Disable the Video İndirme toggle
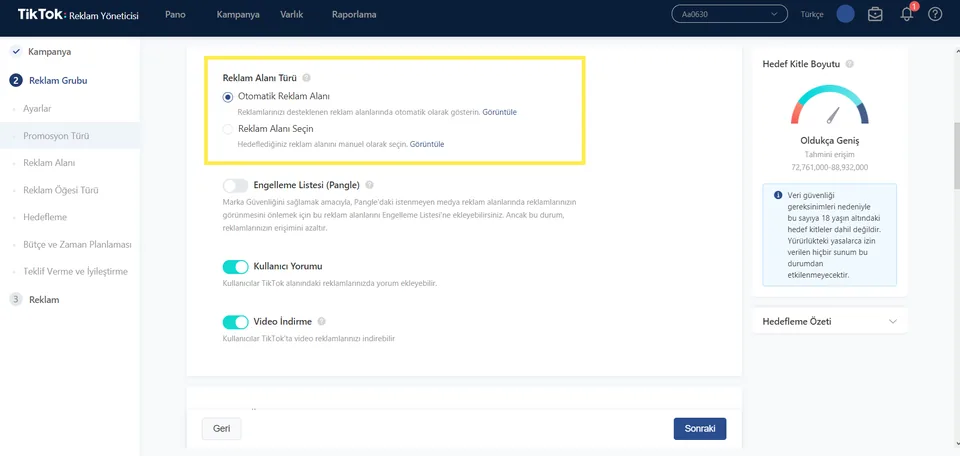Screen dimensions: 960x456 click(x=236, y=322)
